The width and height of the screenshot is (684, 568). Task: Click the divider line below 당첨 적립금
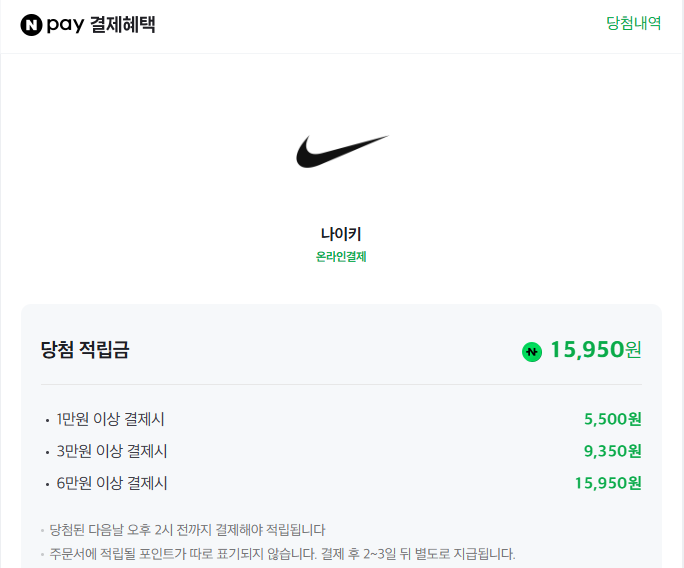(x=341, y=384)
